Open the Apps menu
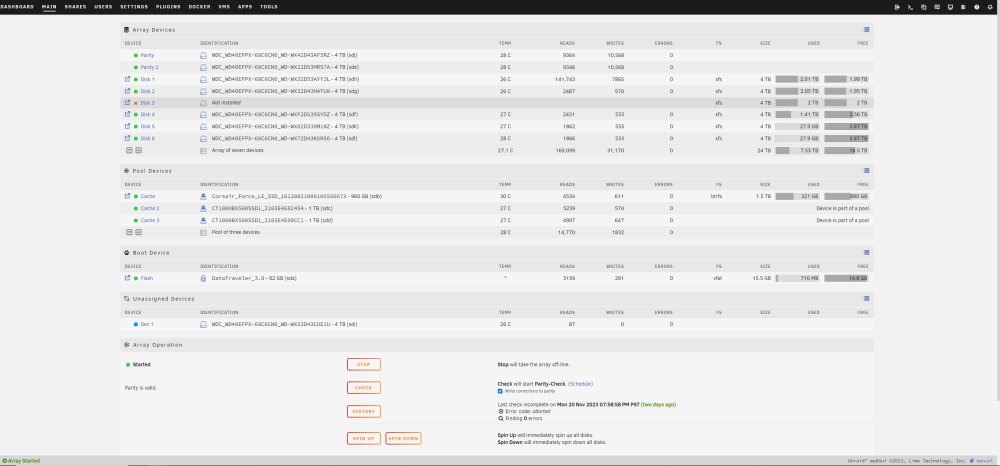Screen dimensions: 1000x466 (245, 7)
